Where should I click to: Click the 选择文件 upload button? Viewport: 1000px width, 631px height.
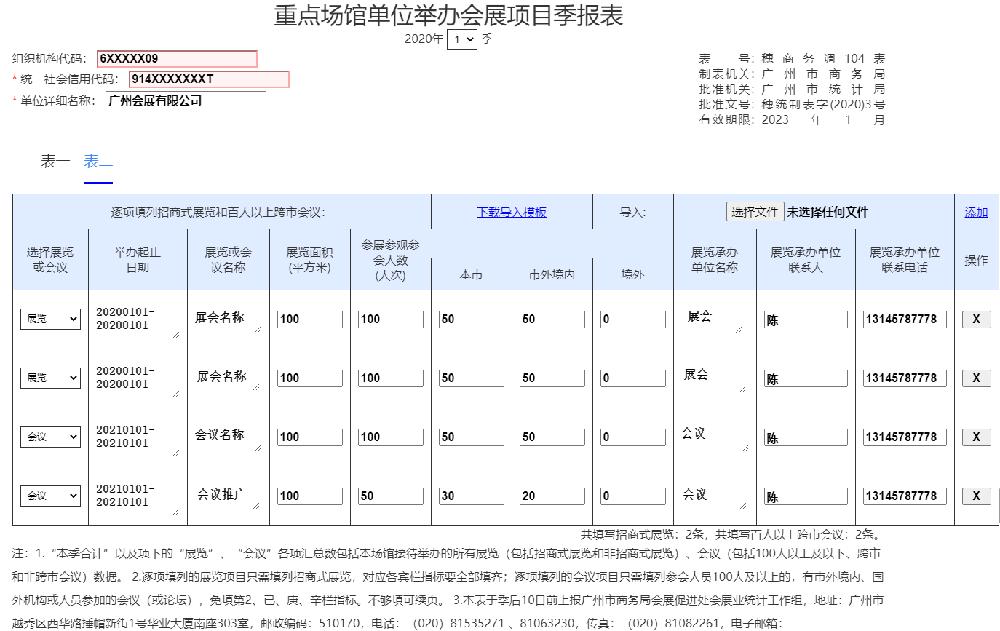[x=754, y=212]
